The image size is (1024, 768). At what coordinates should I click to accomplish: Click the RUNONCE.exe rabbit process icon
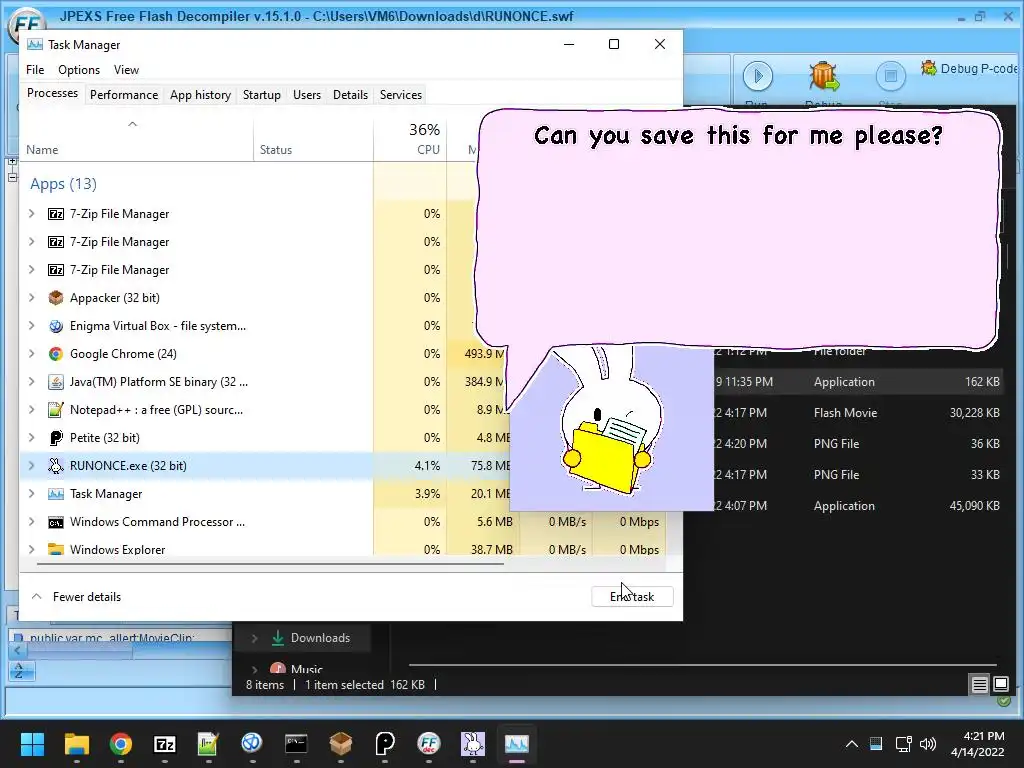56,466
